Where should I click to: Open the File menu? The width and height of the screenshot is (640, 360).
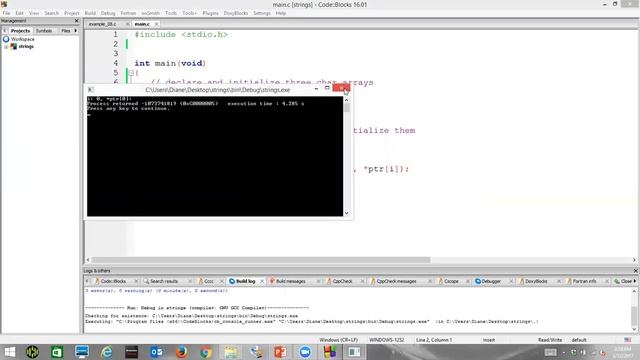pyautogui.click(x=6, y=13)
